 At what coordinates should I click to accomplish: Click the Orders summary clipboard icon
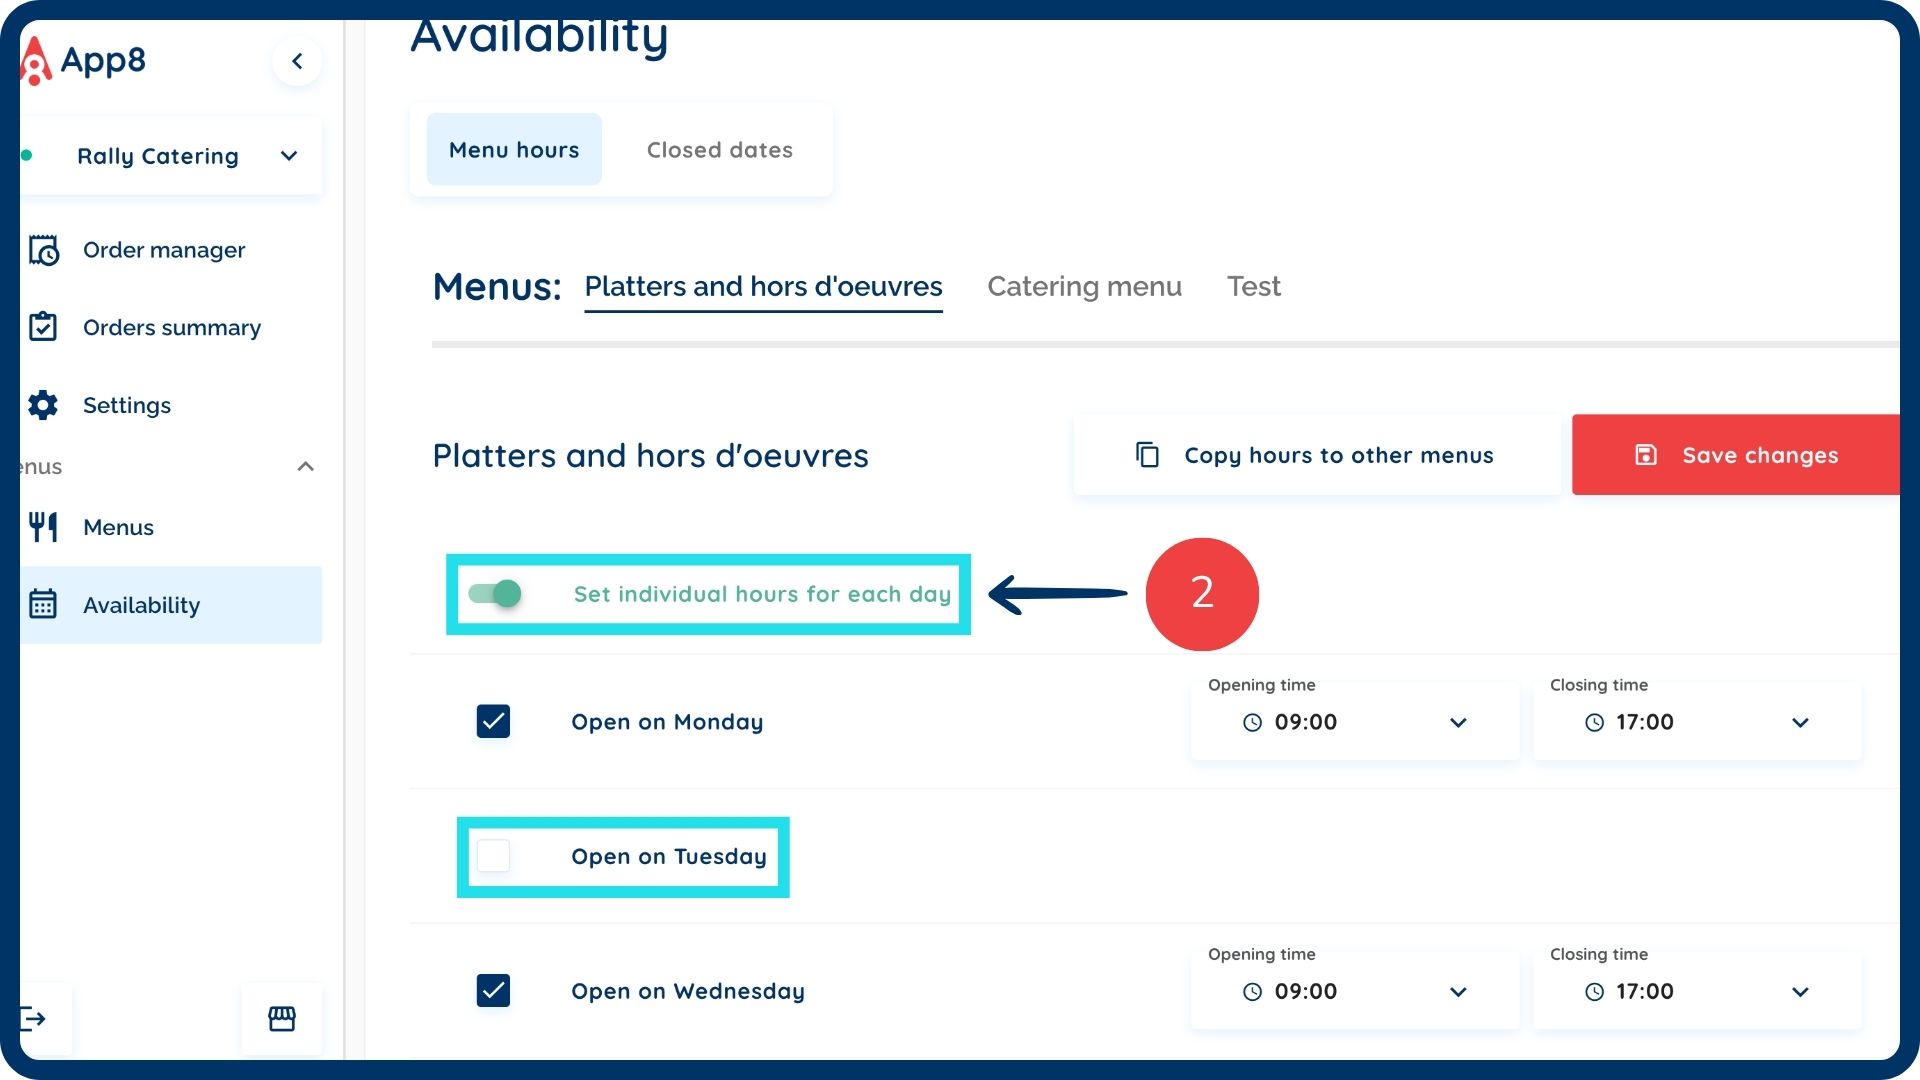click(x=43, y=327)
